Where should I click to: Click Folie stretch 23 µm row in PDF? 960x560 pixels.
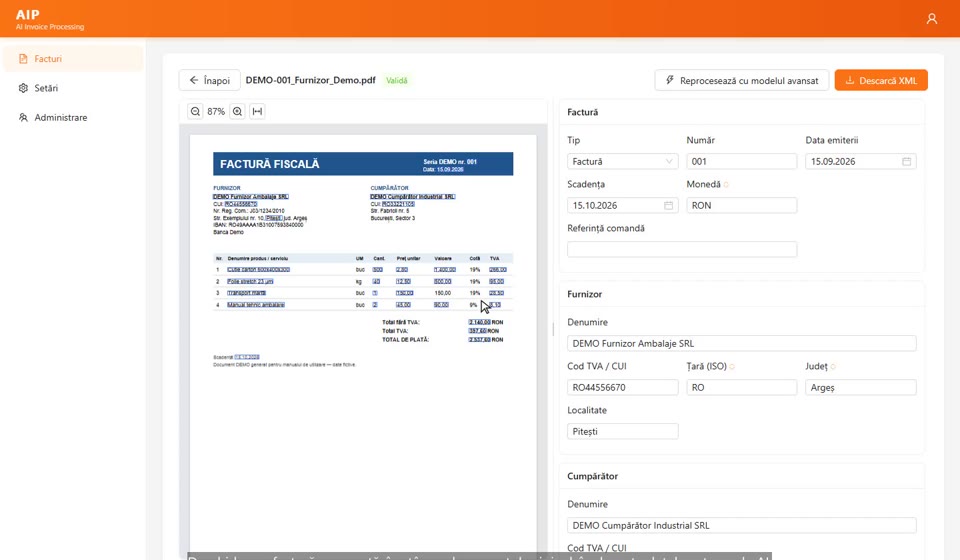[x=363, y=282]
